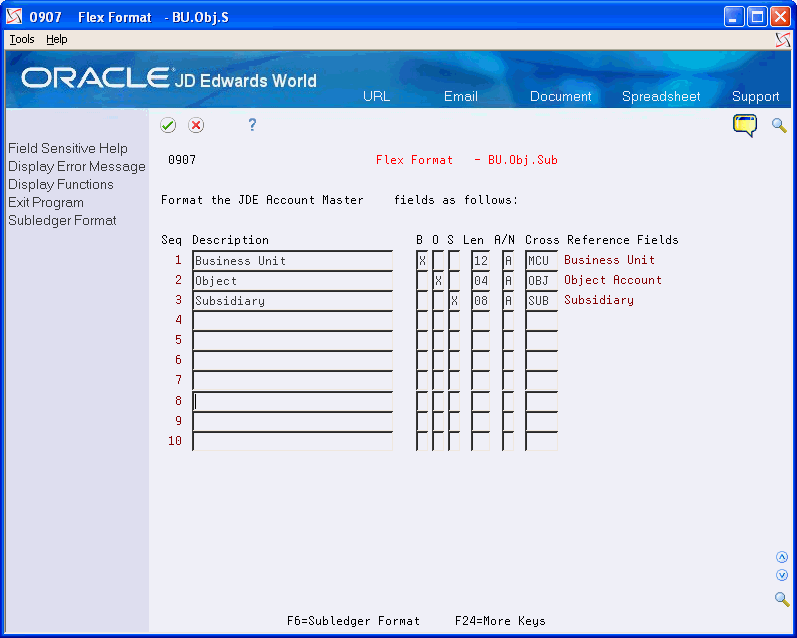
Task: Click the row 8 description field
Action: [292, 401]
